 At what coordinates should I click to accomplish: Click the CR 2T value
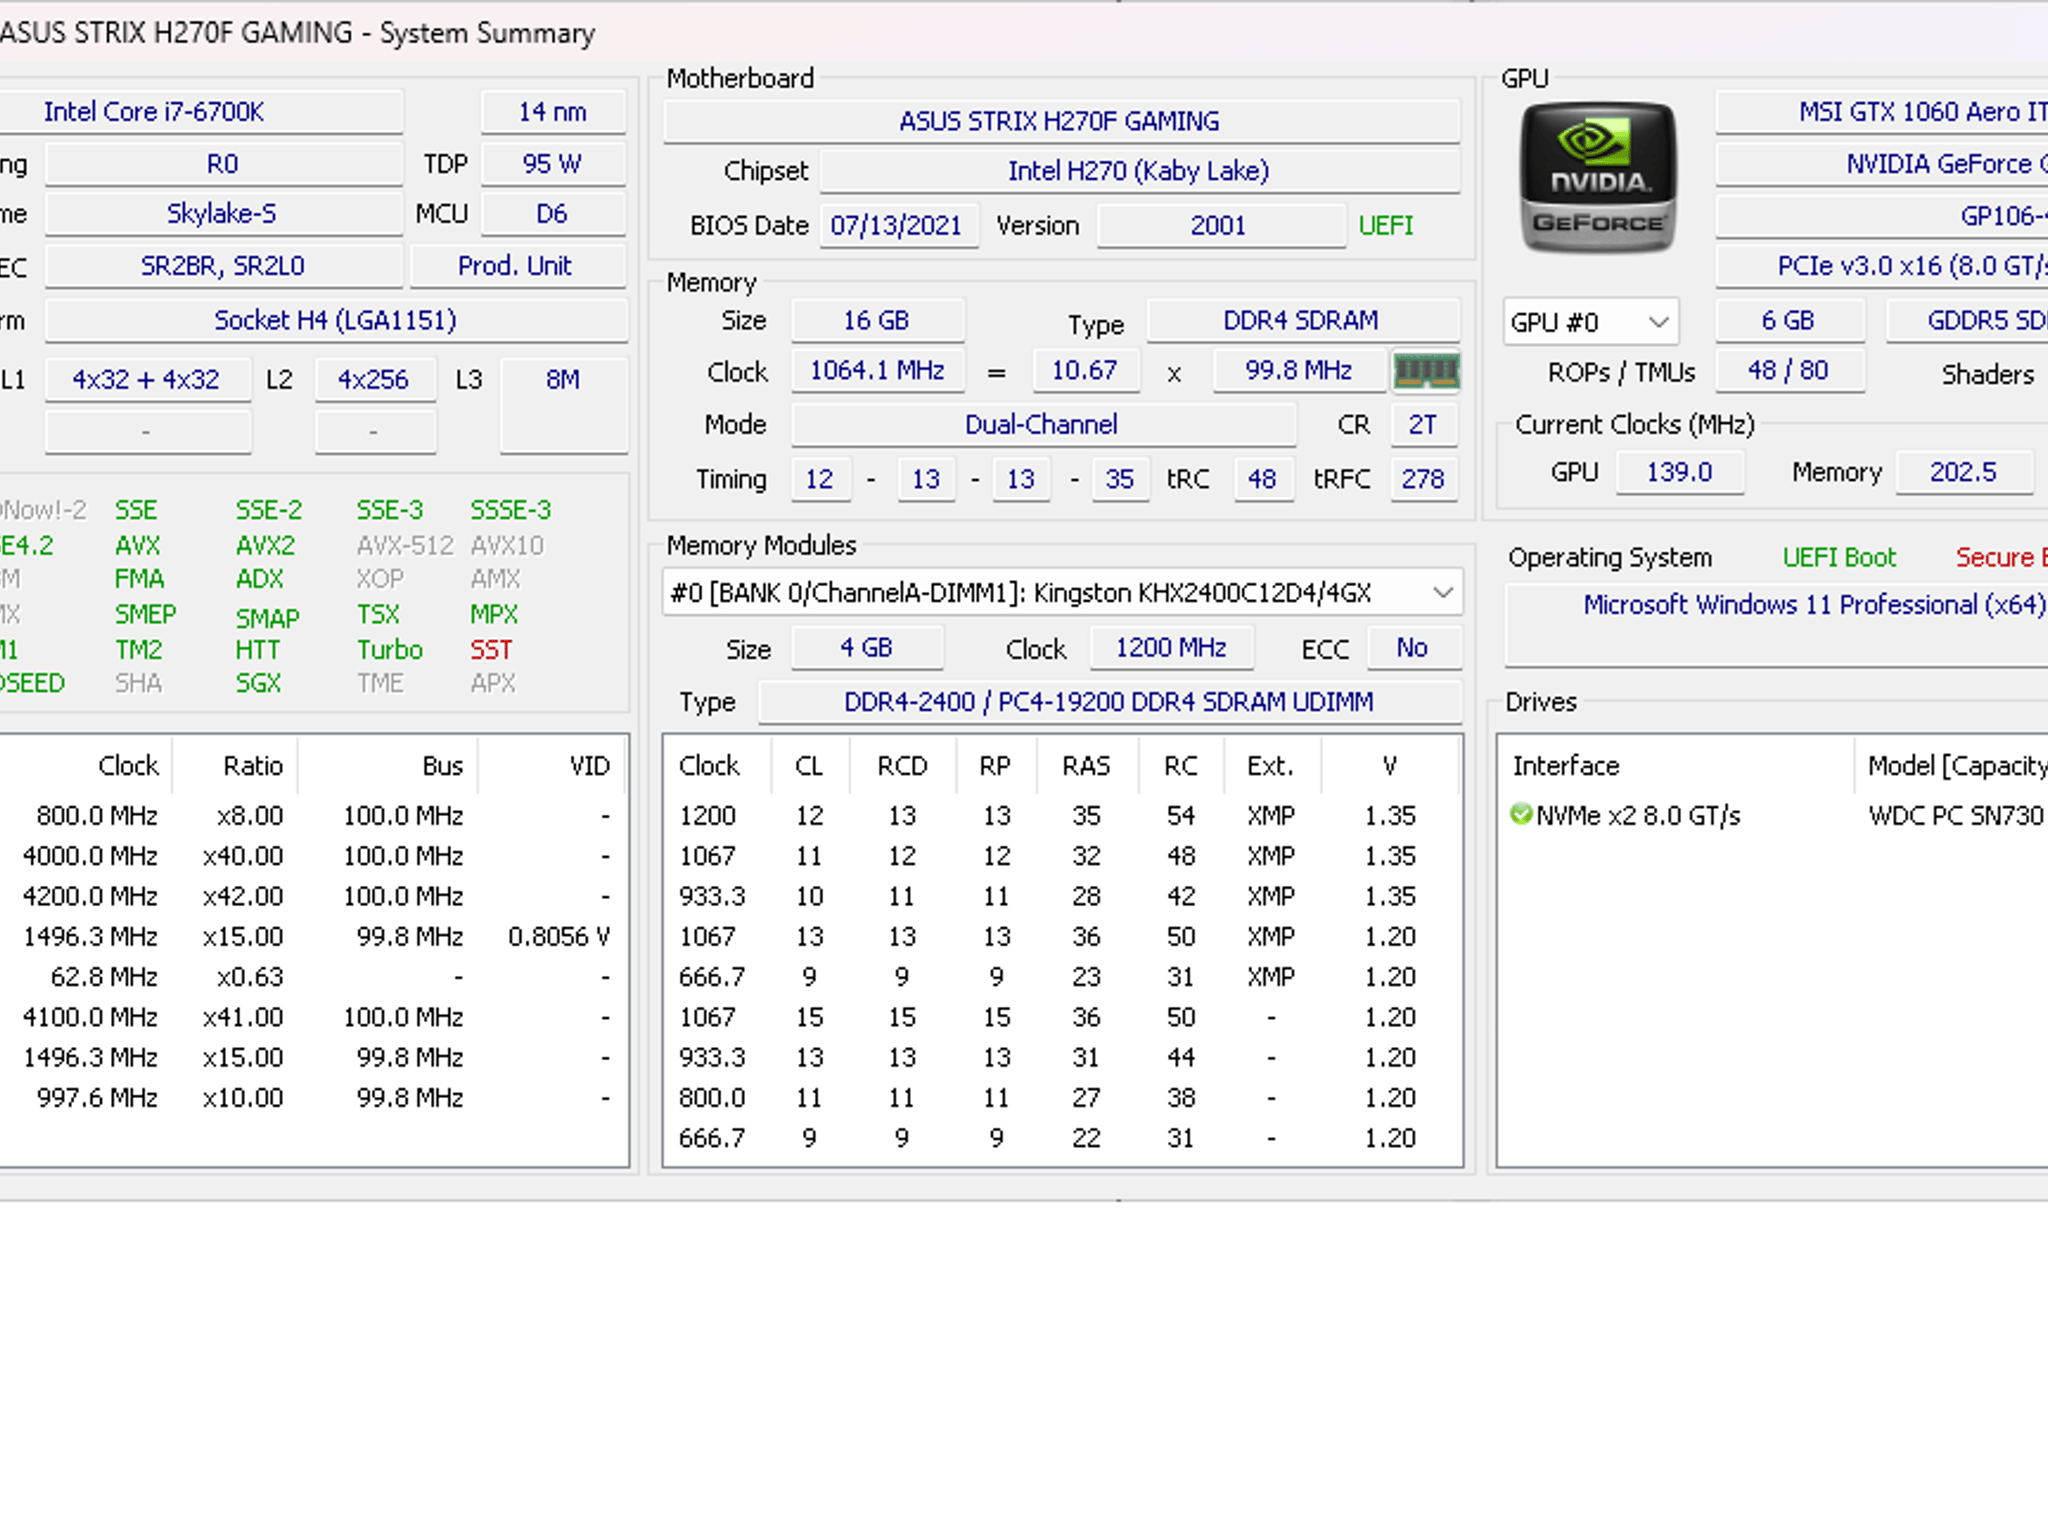1423,424
